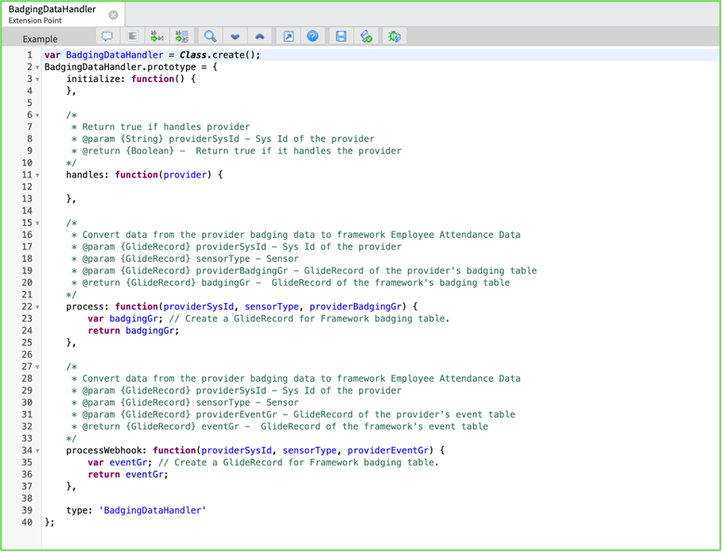Run the syntax check icon with checkmark
Screen dimensions: 722x552
pos(366,36)
